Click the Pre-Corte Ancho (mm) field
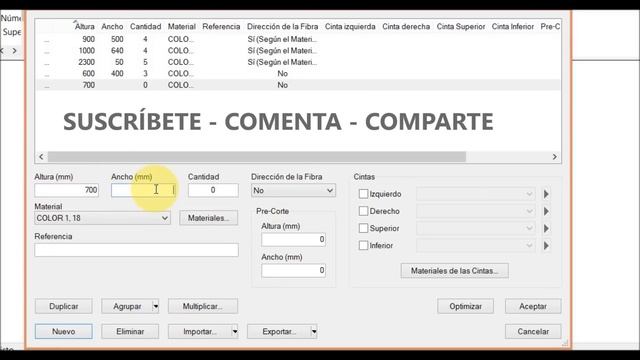Screen dimensions: 640x360 293,270
